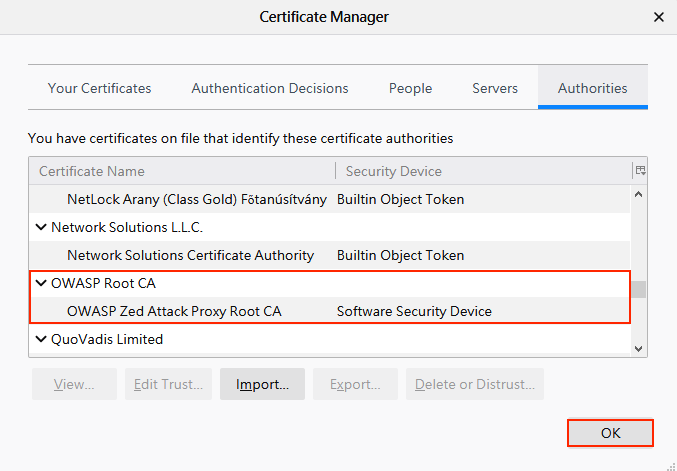This screenshot has width=677, height=471.
Task: Select Network Solutions Certificate Authority entry
Action: click(x=190, y=255)
